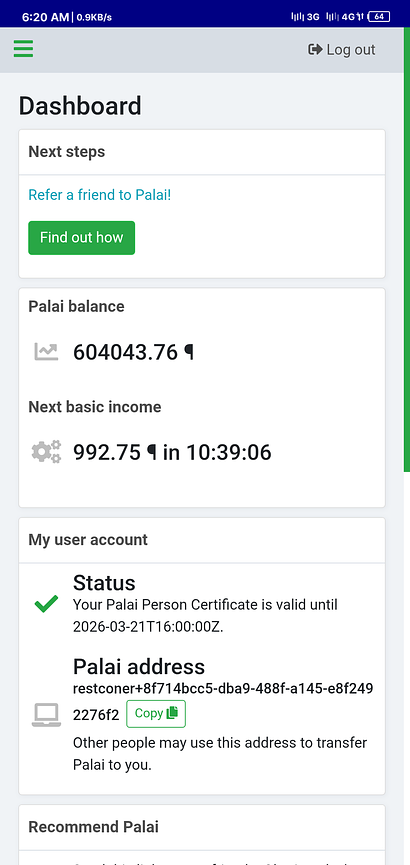Open the green hamburger menu
The image size is (410, 865).
click(x=23, y=49)
